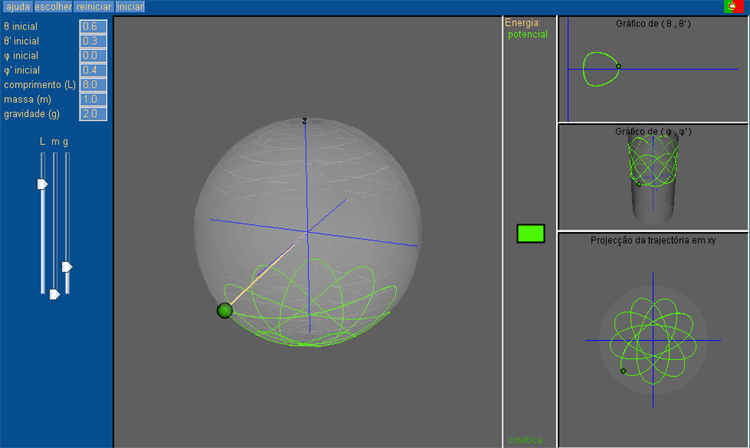Screen dimensions: 750x448
Task: Click the length (L) slider handle
Action: tap(42, 184)
